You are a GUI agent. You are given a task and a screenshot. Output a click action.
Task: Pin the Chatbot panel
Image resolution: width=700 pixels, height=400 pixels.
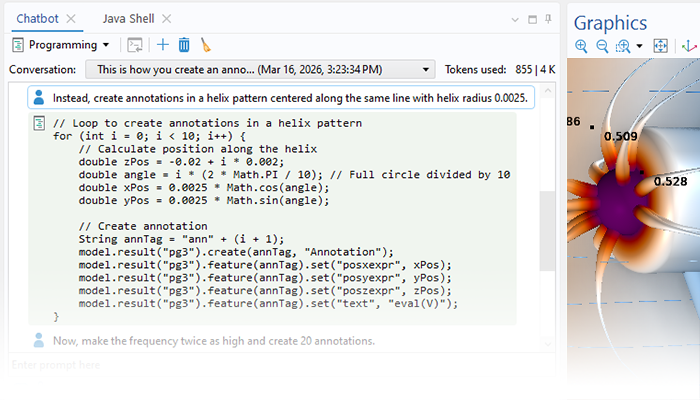[548, 19]
